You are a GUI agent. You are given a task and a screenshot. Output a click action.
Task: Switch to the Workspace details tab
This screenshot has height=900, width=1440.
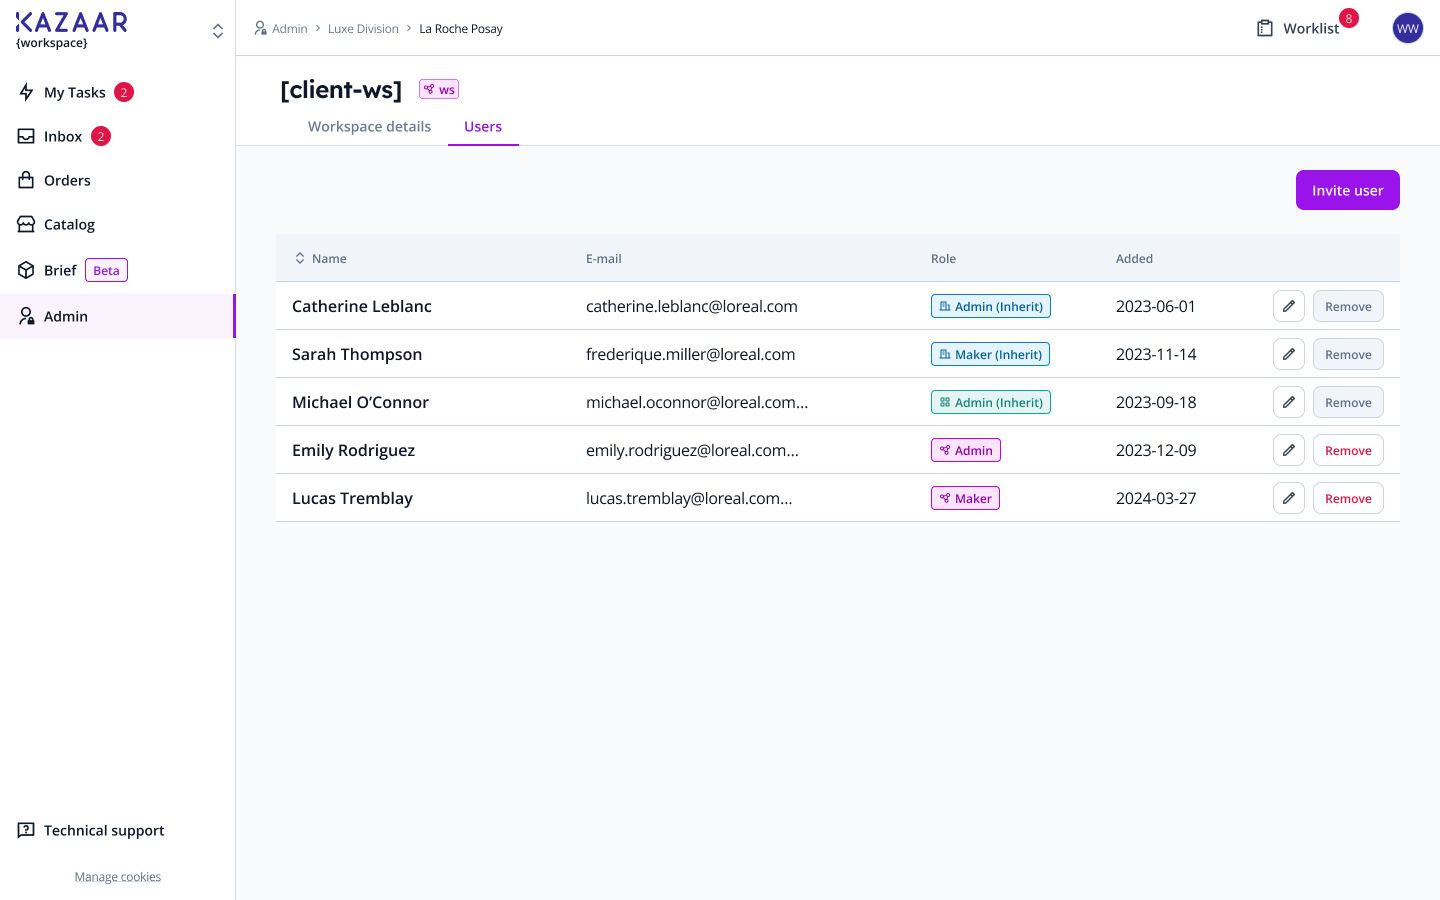[369, 126]
